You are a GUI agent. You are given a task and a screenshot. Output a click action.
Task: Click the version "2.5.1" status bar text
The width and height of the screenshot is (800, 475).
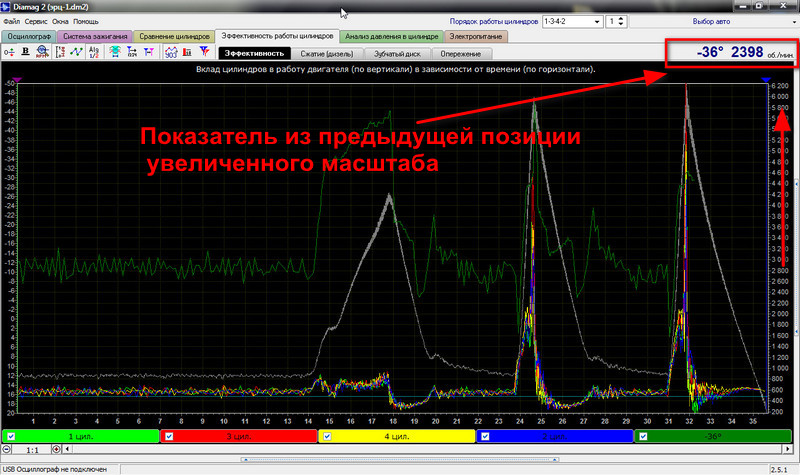(x=779, y=470)
